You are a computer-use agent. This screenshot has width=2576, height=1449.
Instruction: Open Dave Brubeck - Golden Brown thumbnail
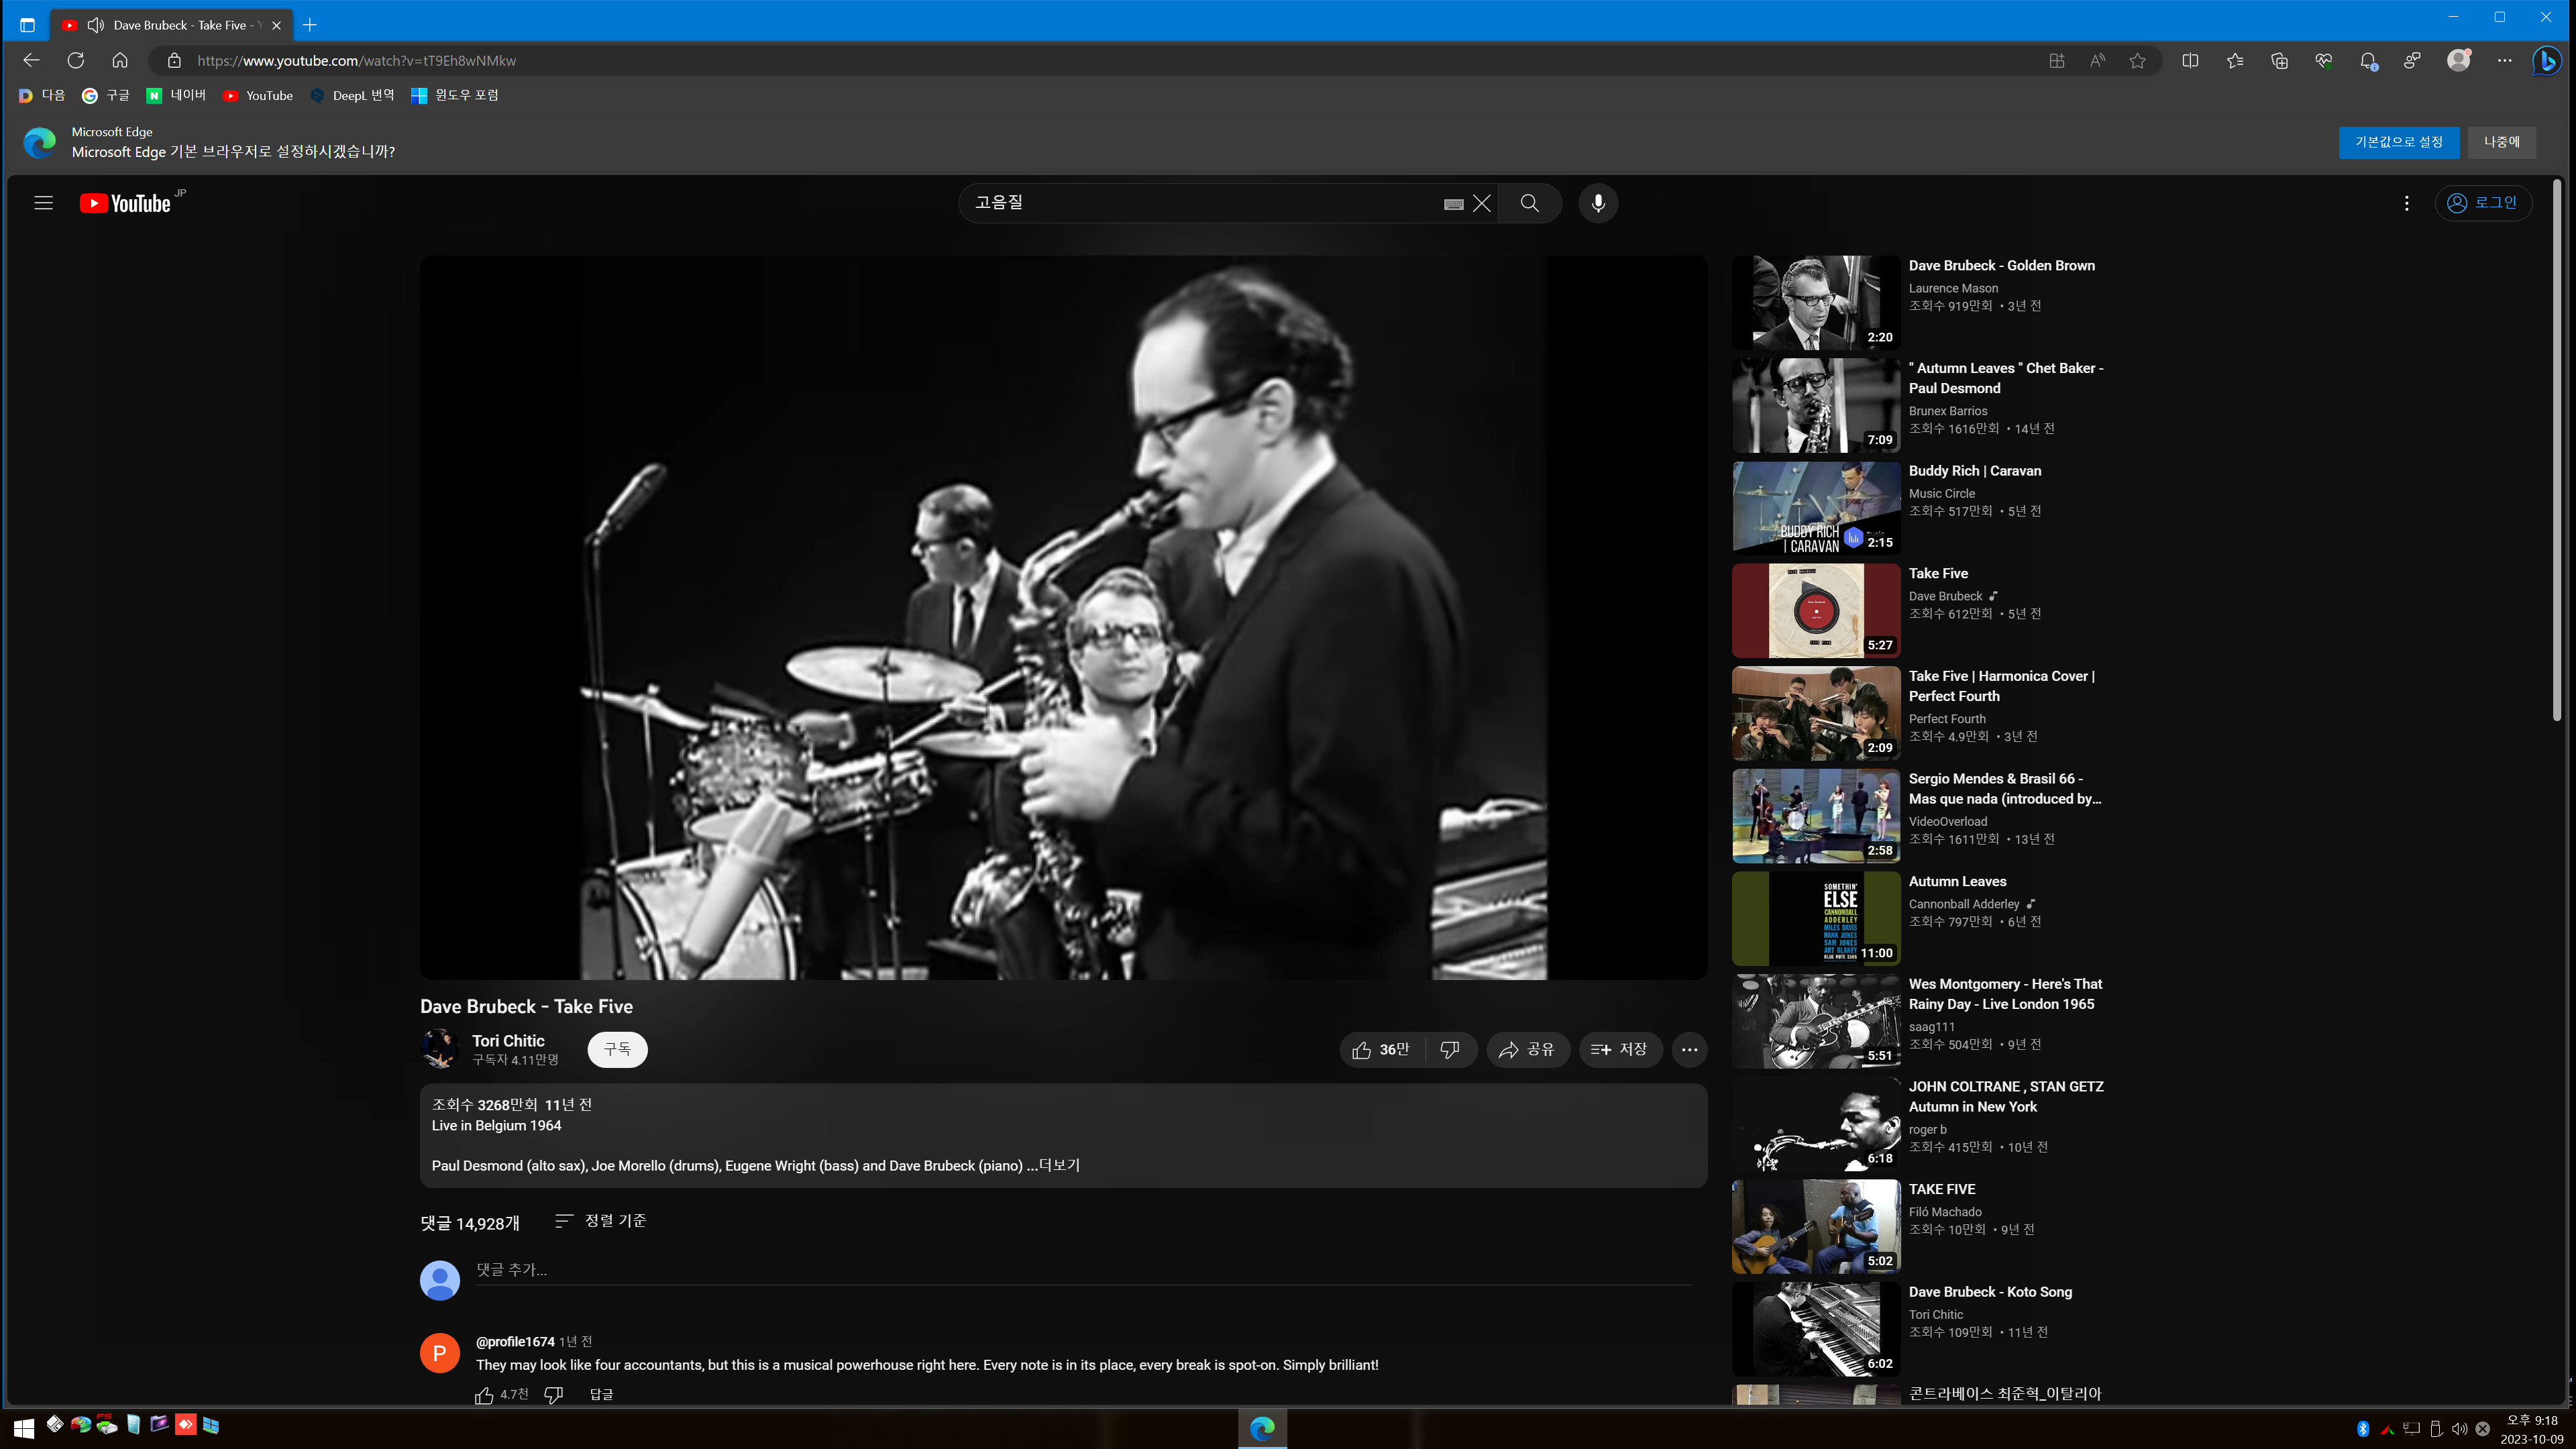1816,302
